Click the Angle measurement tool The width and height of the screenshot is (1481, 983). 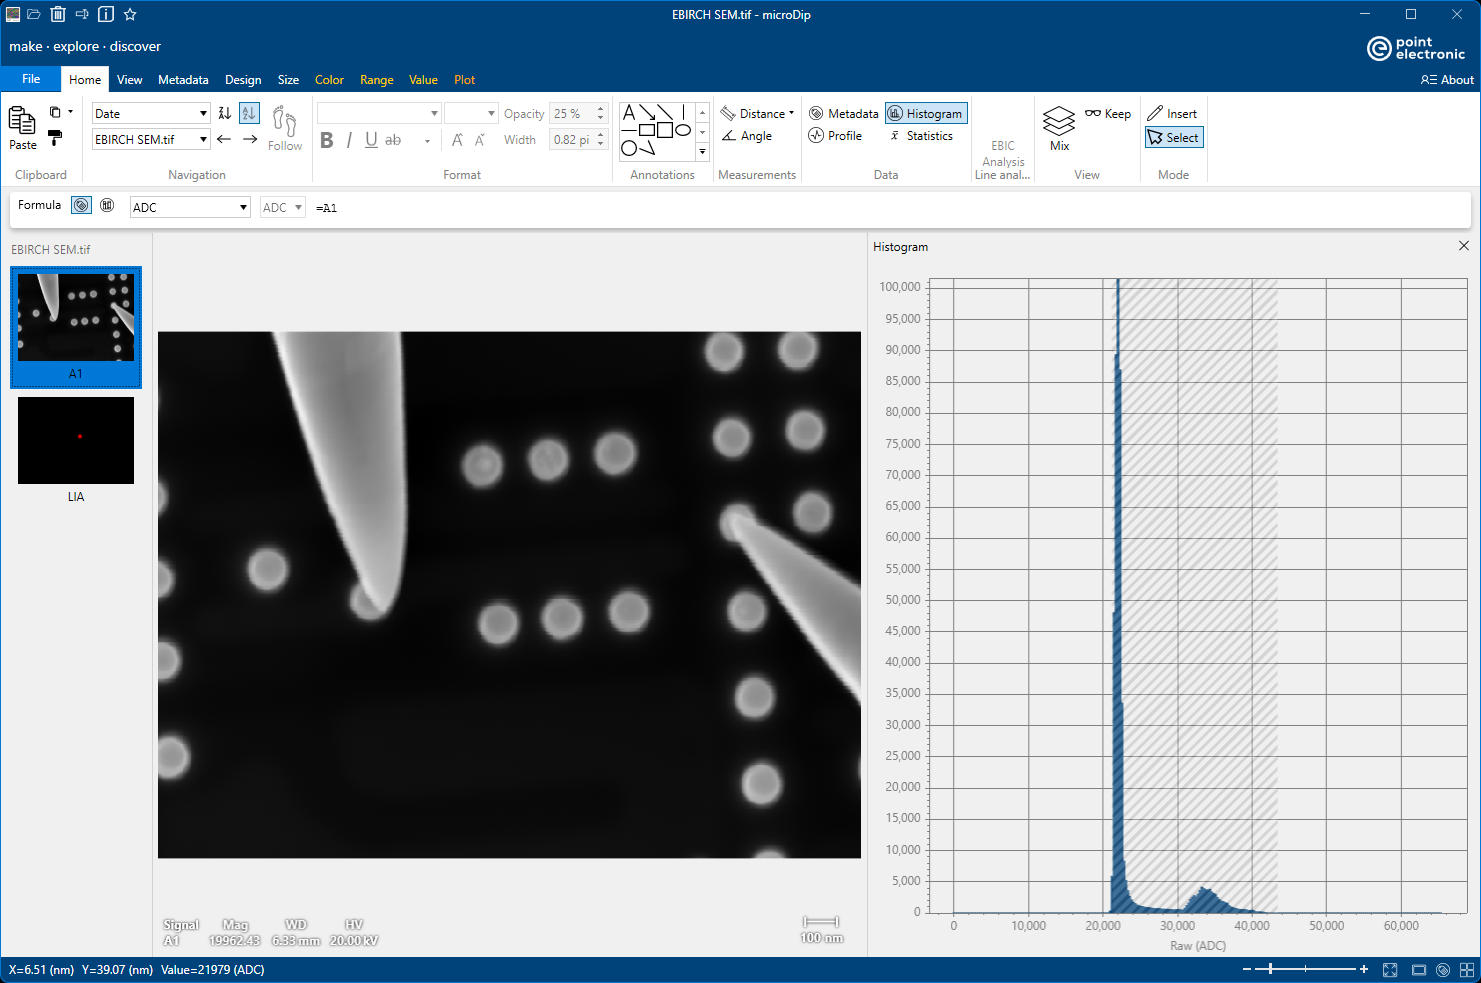point(747,136)
